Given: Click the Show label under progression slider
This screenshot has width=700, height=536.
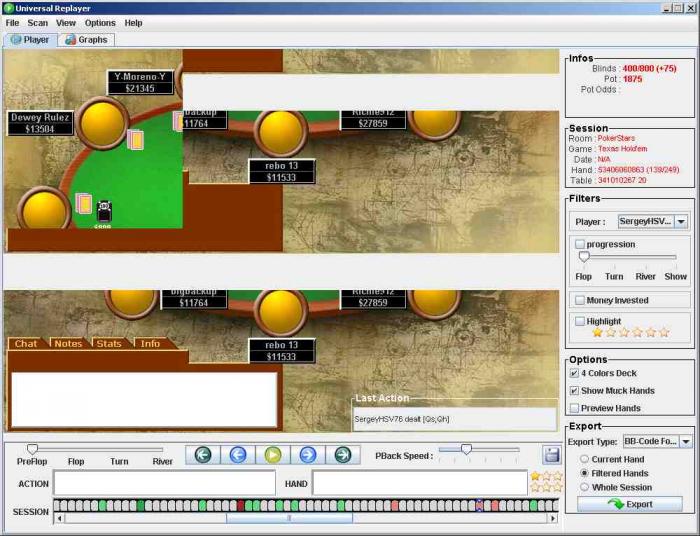Looking at the screenshot, I should coord(675,276).
